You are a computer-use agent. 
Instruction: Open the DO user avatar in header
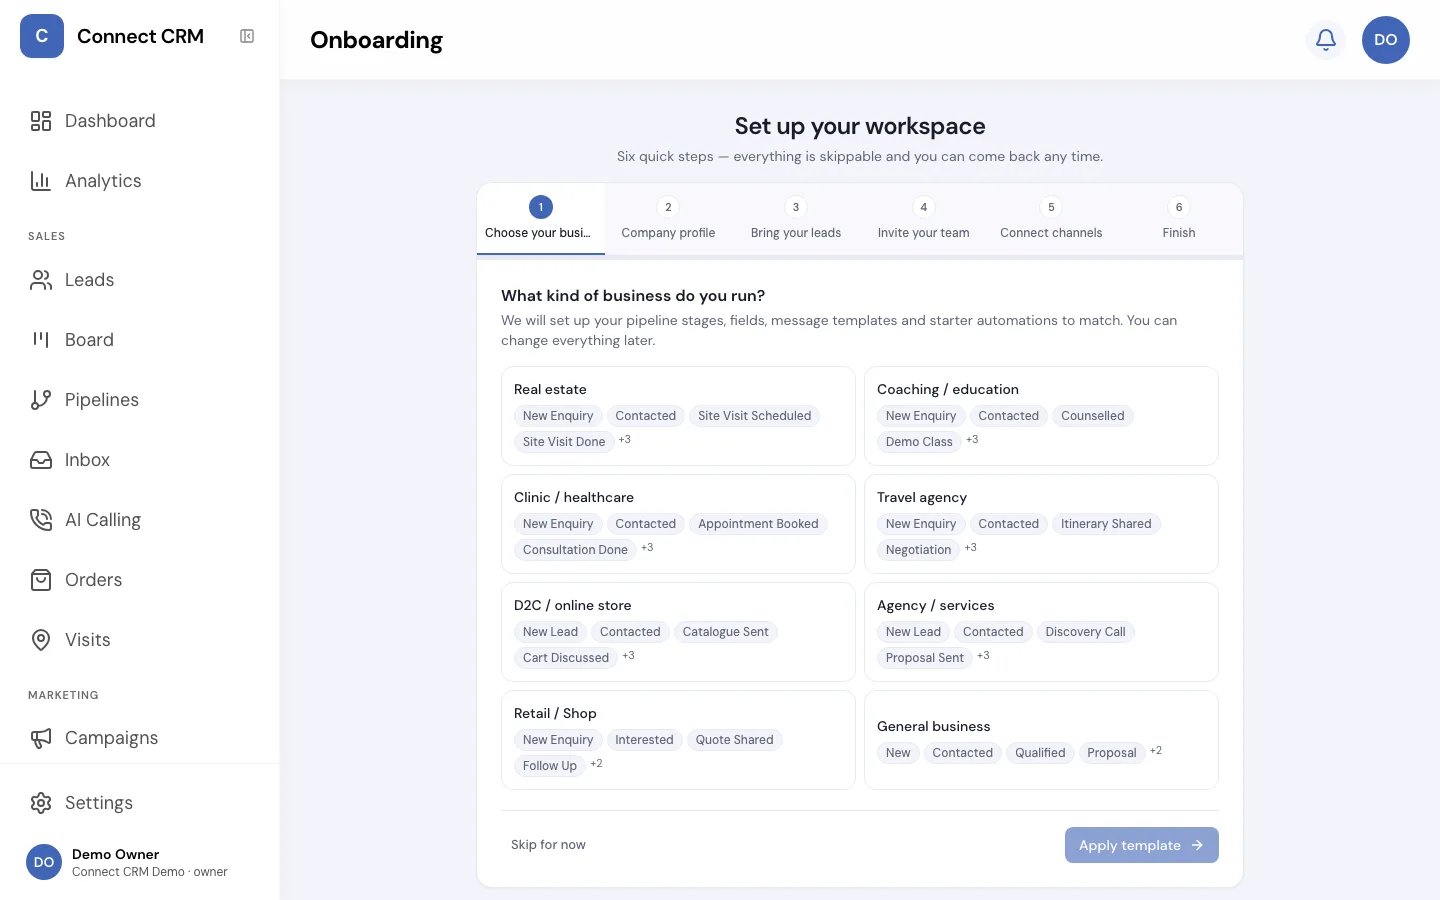point(1386,40)
